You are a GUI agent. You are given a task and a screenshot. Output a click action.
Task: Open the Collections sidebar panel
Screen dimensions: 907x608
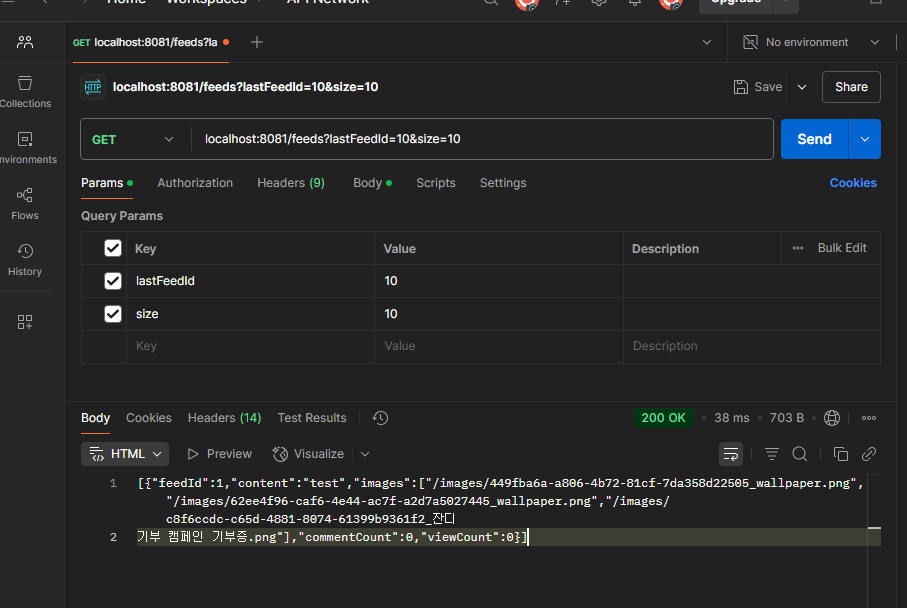pos(25,91)
